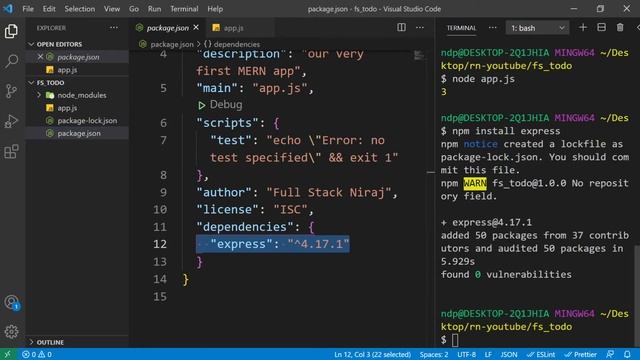Click ESLint status bar item
Viewport: 640px width, 360px height.
tap(540, 354)
